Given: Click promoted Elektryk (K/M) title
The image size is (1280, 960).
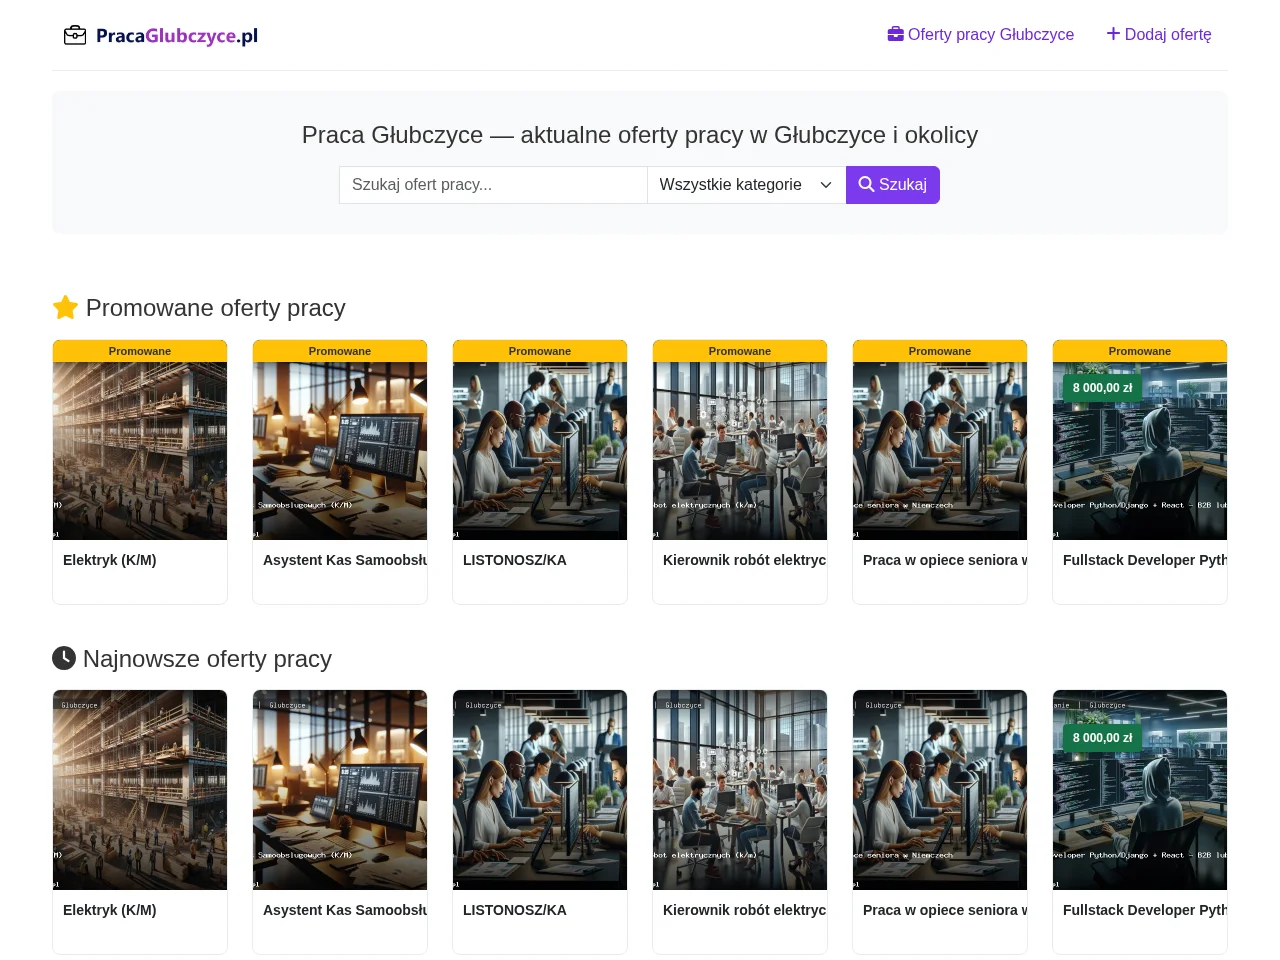Looking at the screenshot, I should [110, 560].
